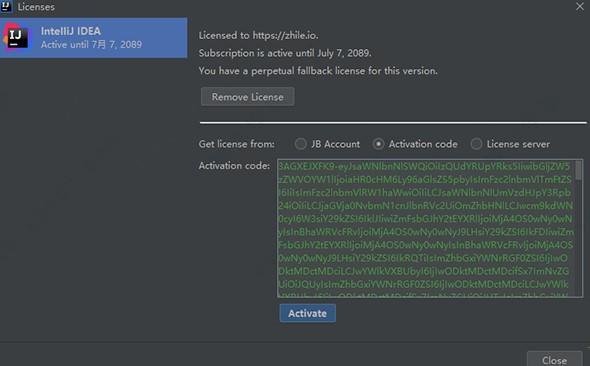Click the activation code scrollbar thumb
Screen dimensions: 590x366
[x=579, y=170]
